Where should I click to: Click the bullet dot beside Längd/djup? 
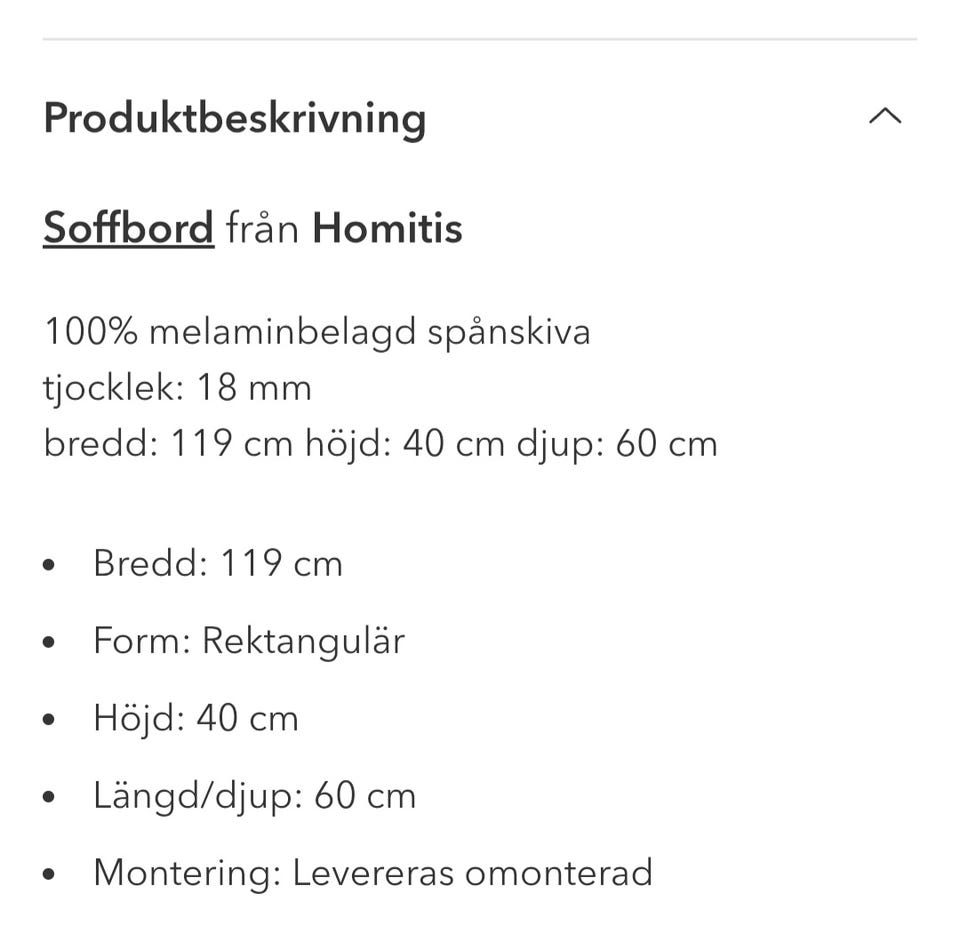click(x=50, y=798)
